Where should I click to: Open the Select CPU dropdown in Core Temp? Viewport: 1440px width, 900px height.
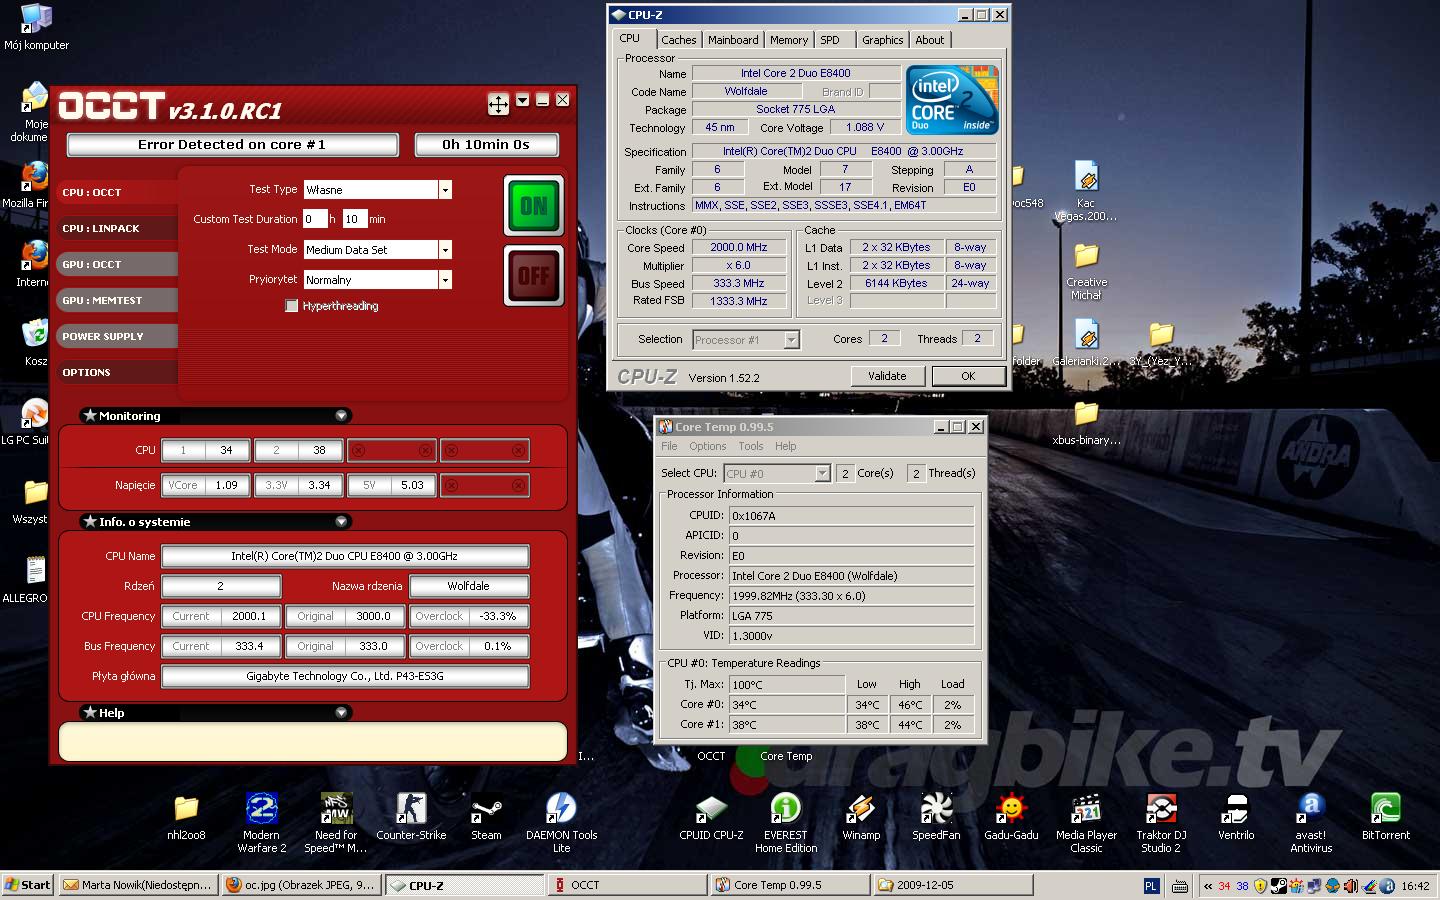click(x=822, y=473)
